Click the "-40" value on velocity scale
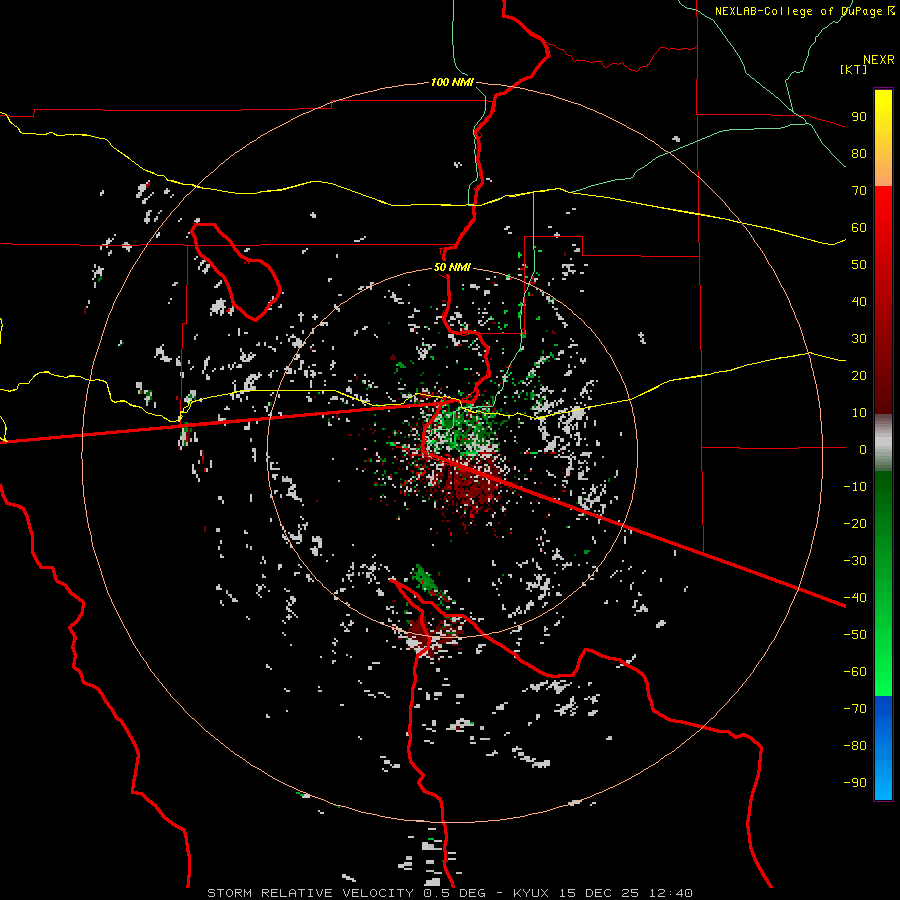The width and height of the screenshot is (900, 900). click(x=855, y=598)
